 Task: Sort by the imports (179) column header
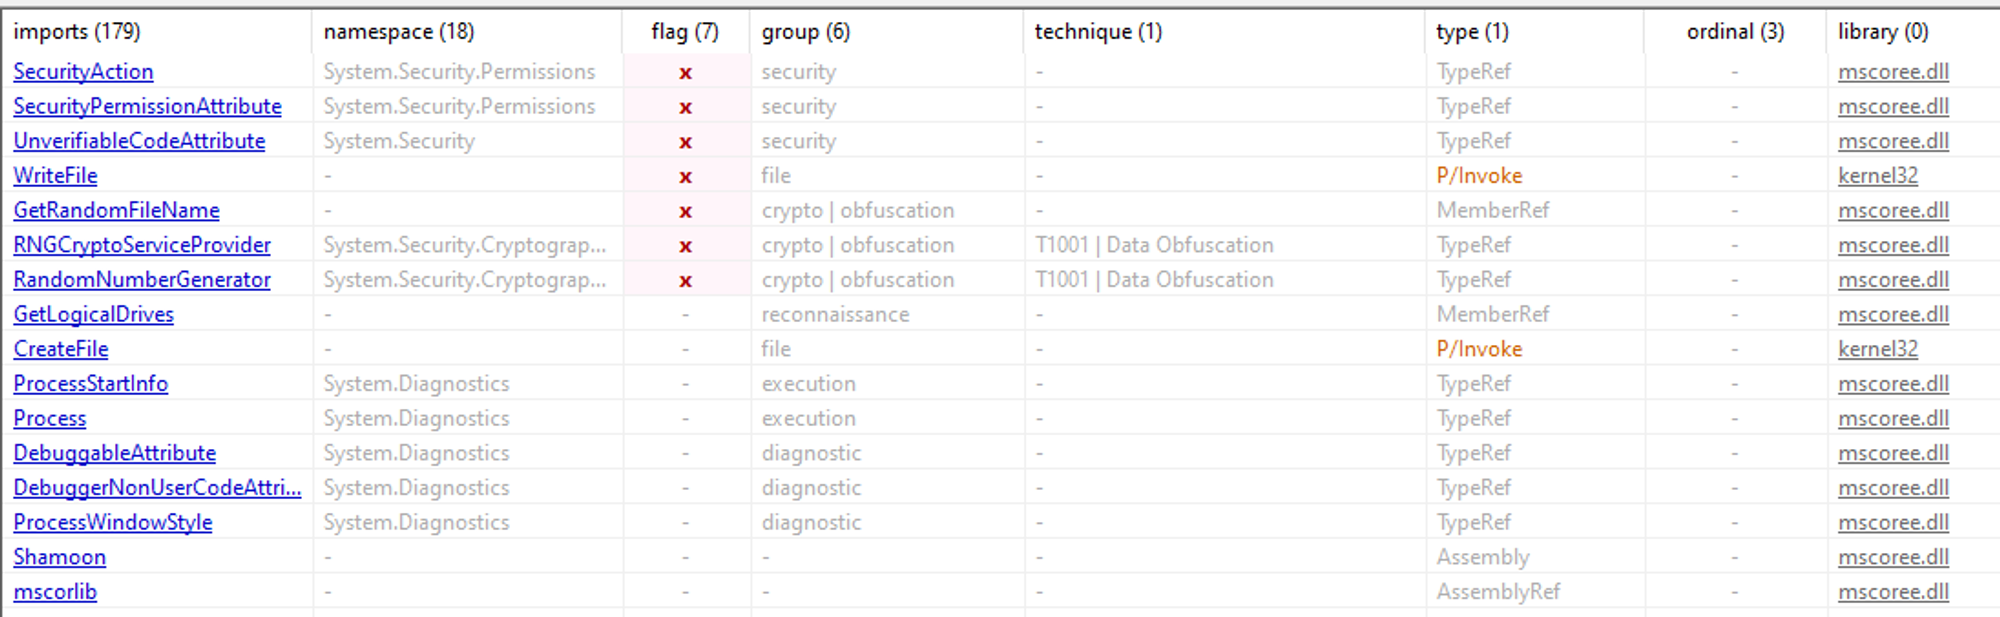point(77,32)
